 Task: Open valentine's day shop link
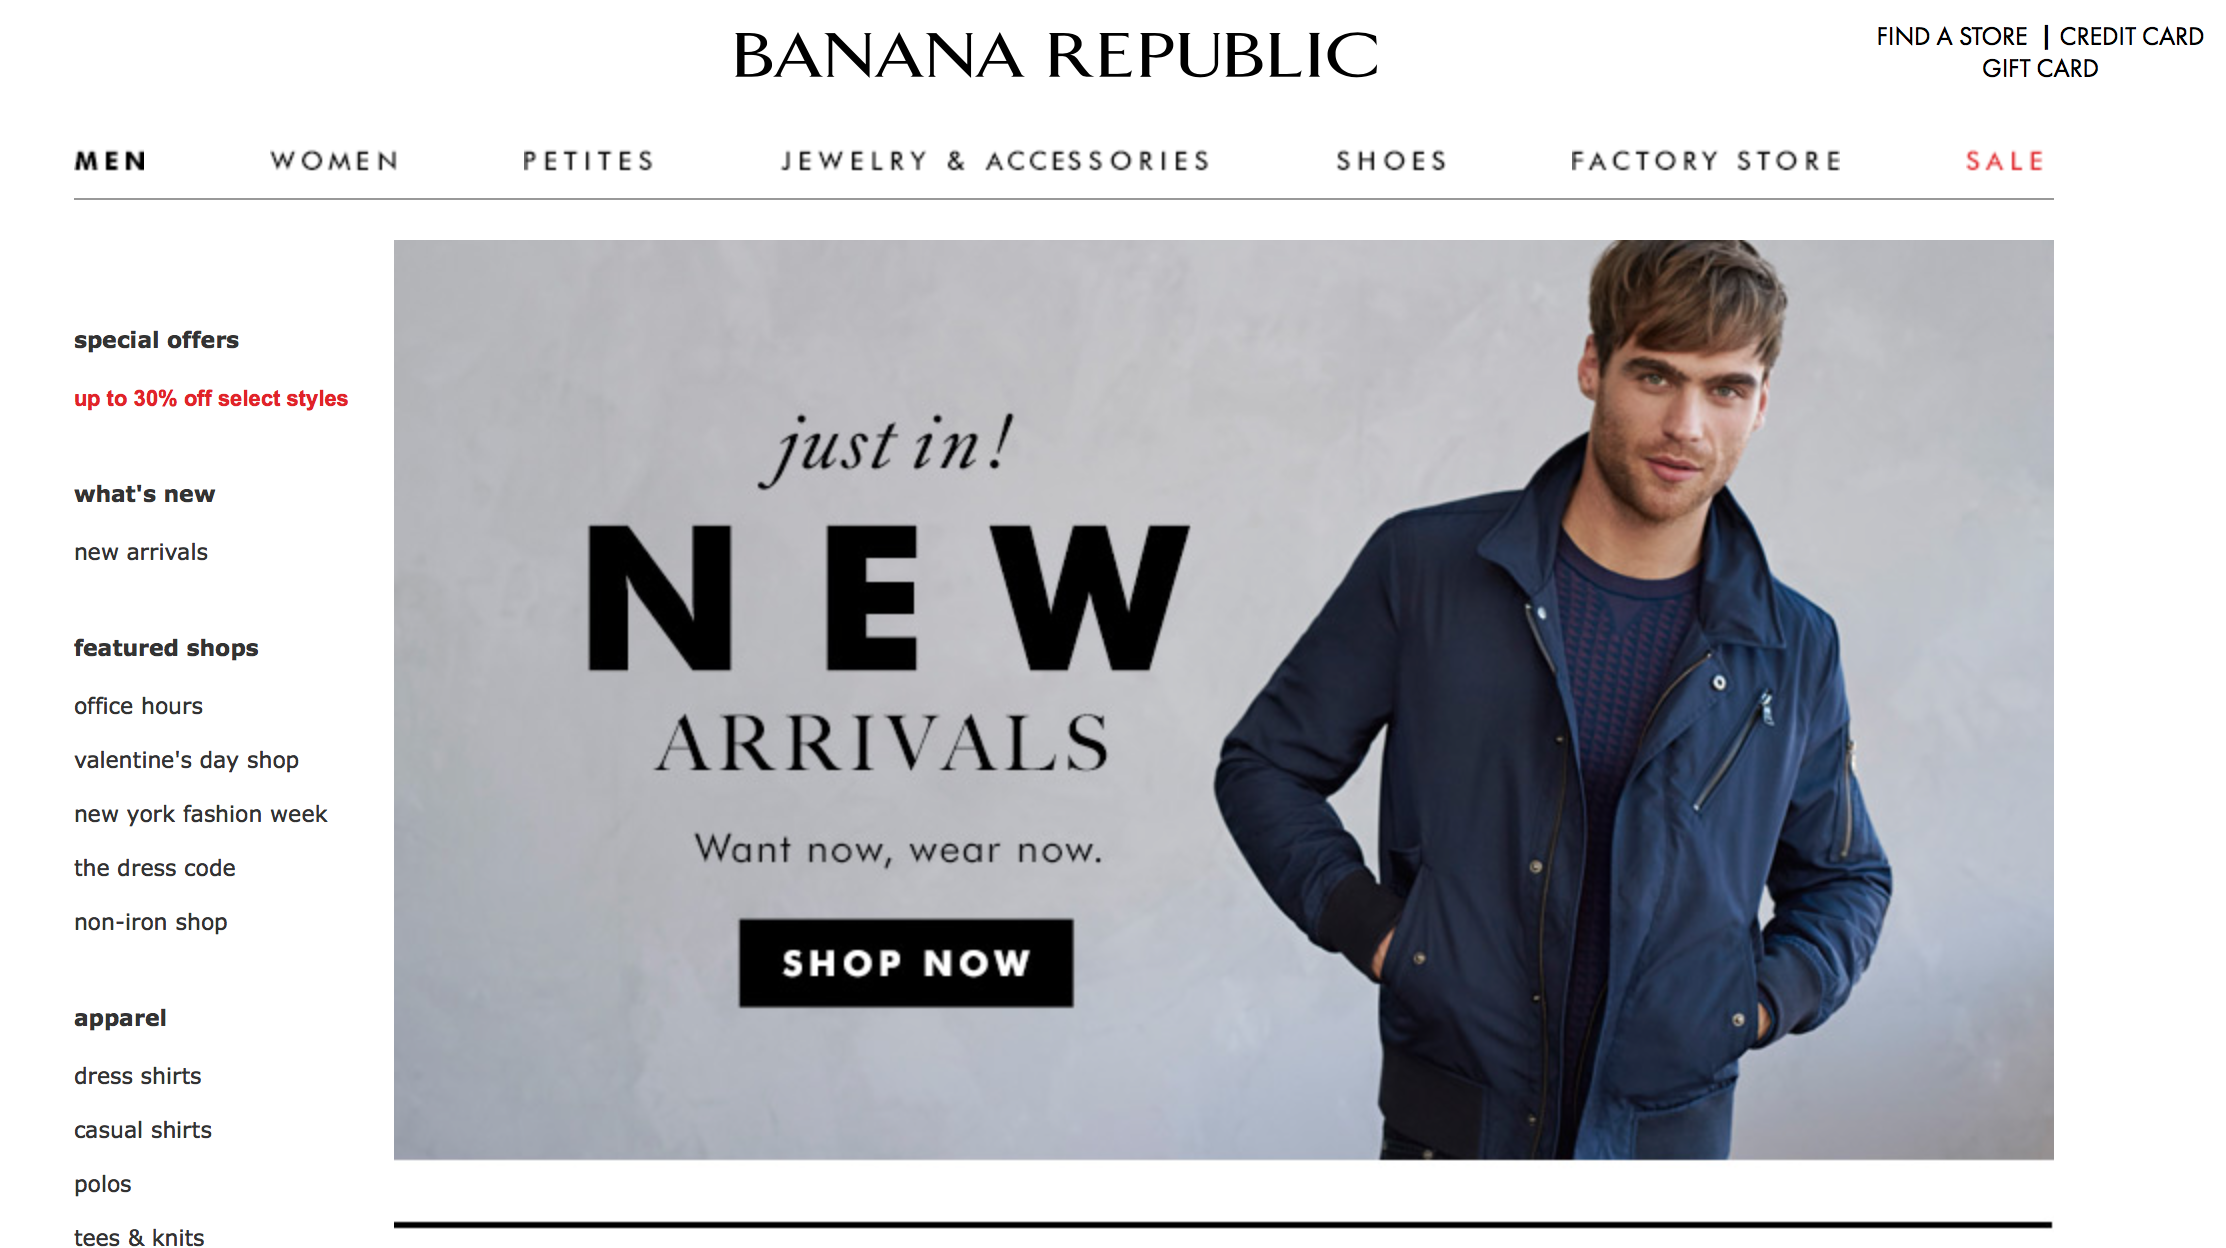(186, 760)
